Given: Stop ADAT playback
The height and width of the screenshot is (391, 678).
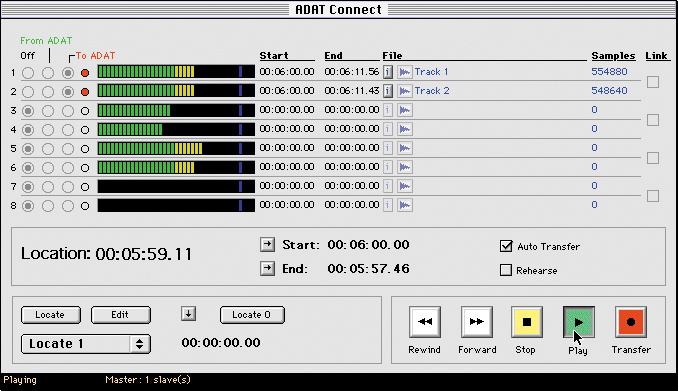Looking at the screenshot, I should (x=527, y=322).
